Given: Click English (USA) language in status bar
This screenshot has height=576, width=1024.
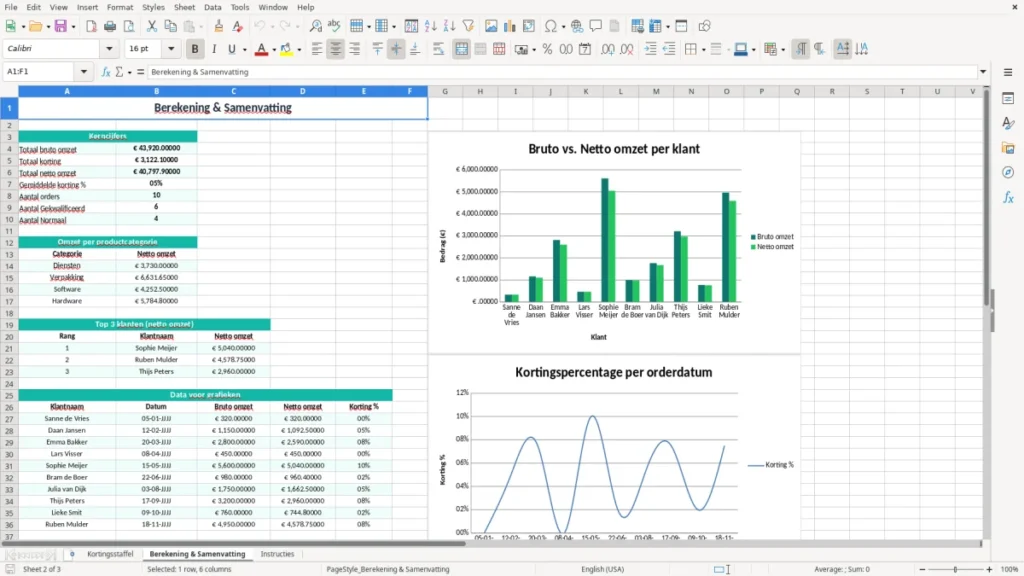Looking at the screenshot, I should click(602, 569).
